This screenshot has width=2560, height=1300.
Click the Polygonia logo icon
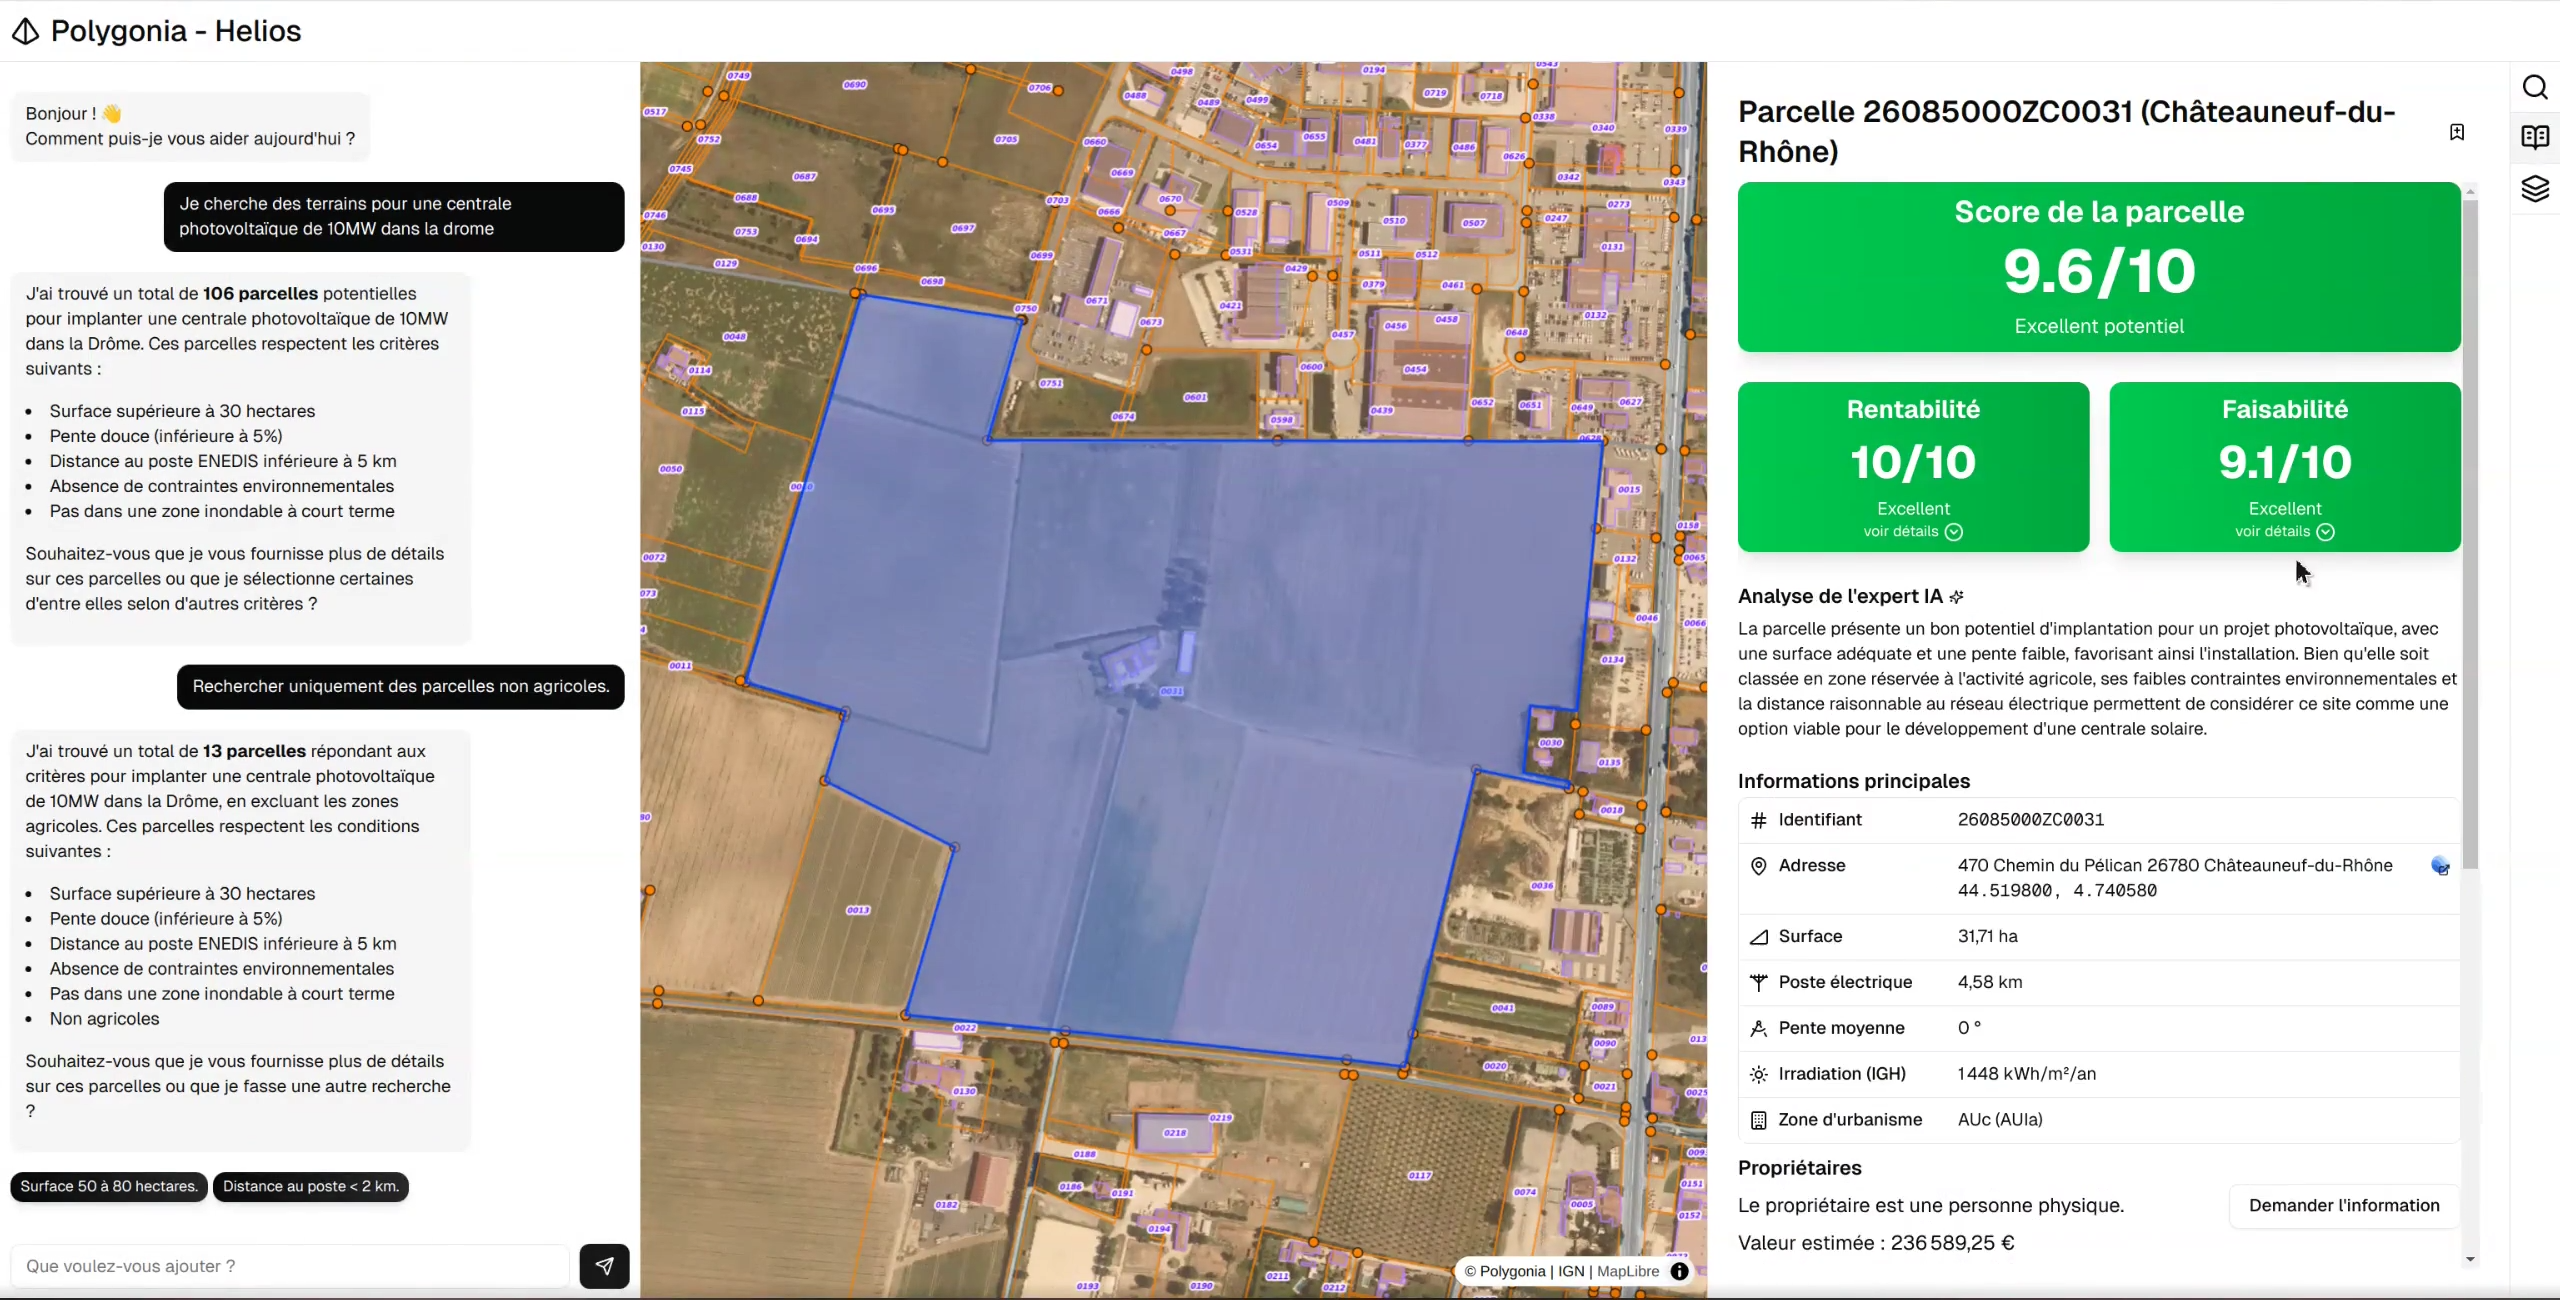(x=26, y=32)
